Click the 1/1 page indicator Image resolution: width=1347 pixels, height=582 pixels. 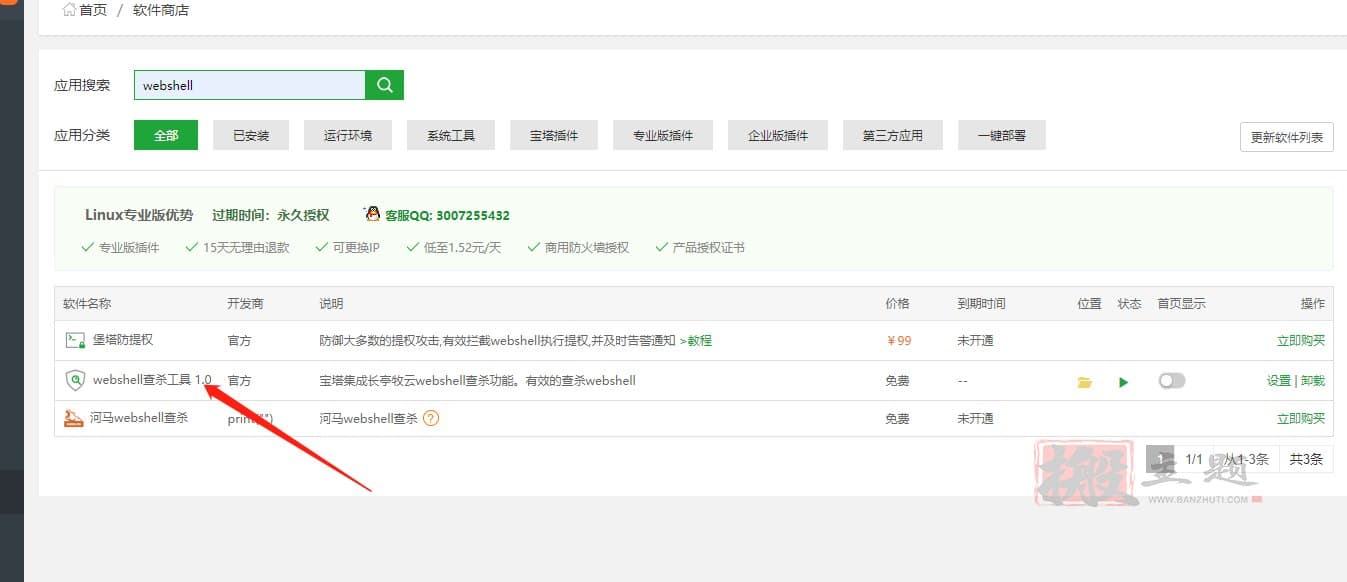coord(1194,459)
